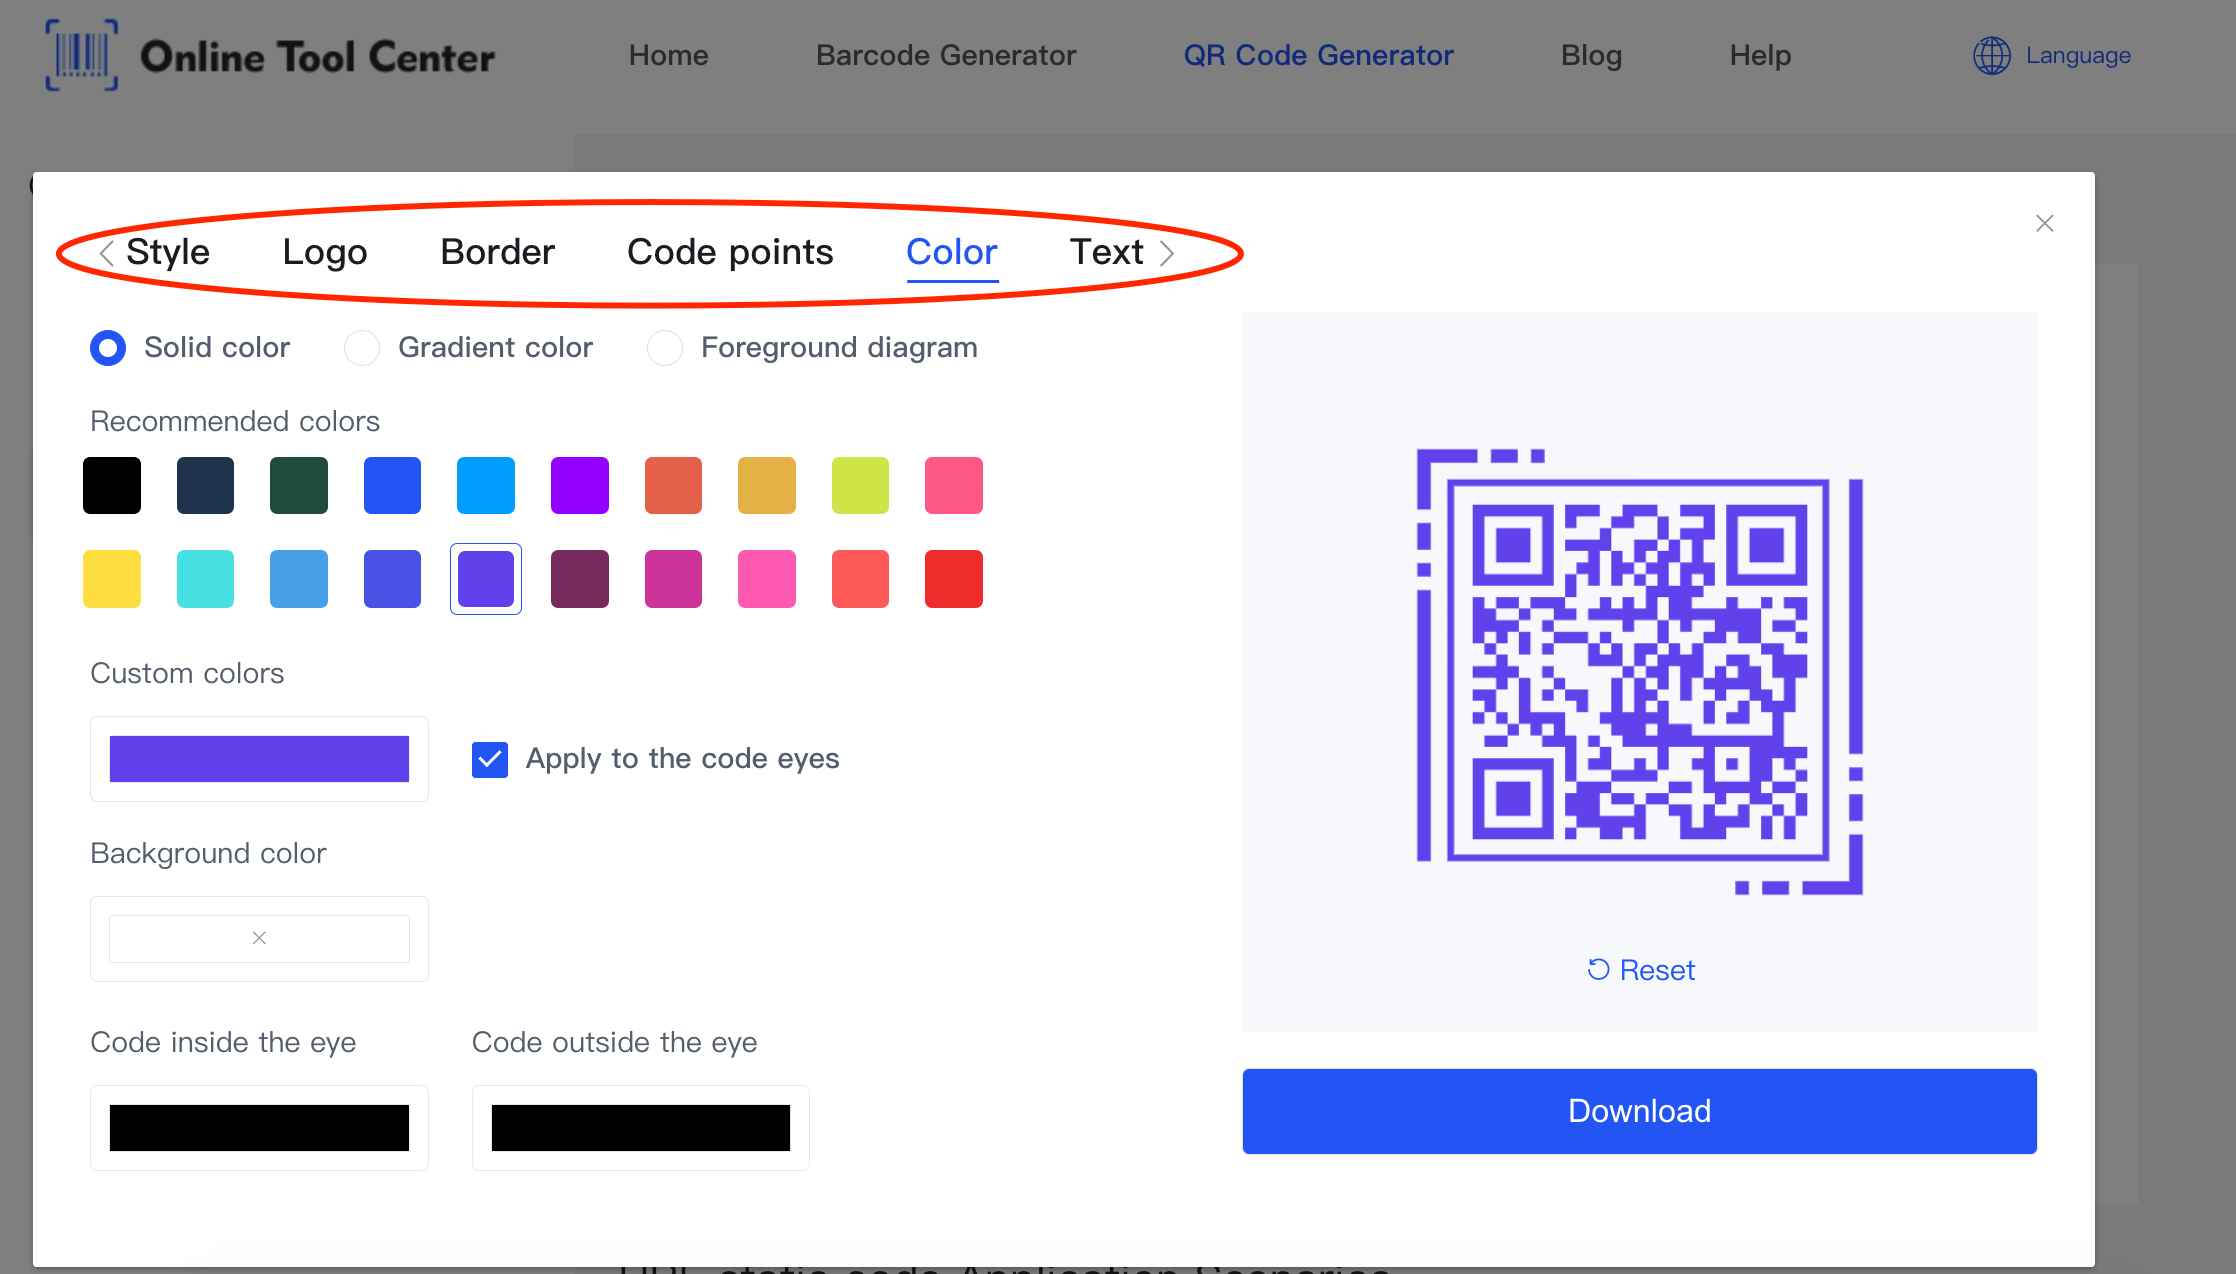
Task: Navigate left using the Style arrow
Action: (x=103, y=252)
